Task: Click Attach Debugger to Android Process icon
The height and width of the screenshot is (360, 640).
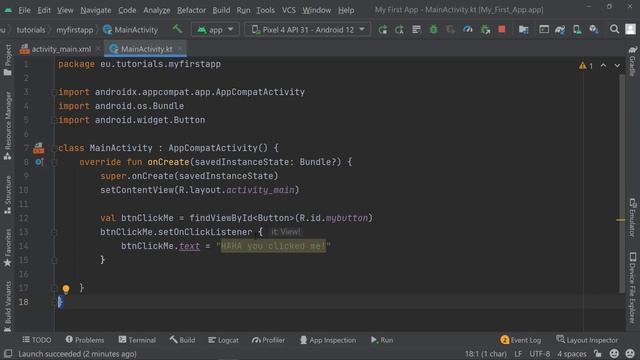Action: coord(485,29)
